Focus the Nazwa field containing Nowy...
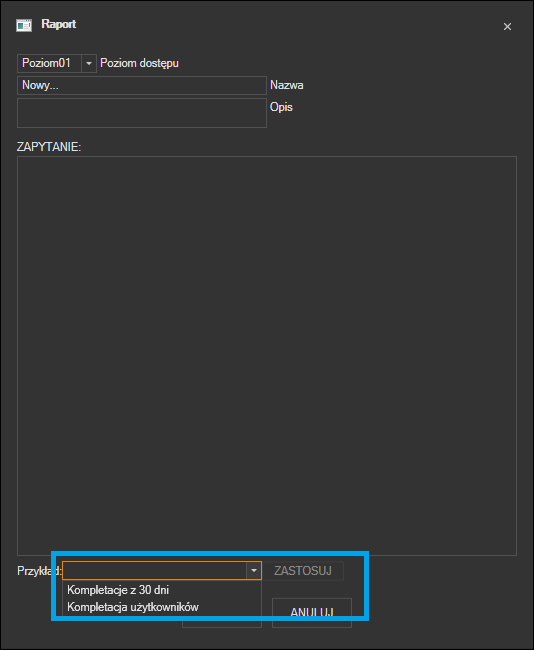Screen dimensions: 534x650 [x=142, y=85]
